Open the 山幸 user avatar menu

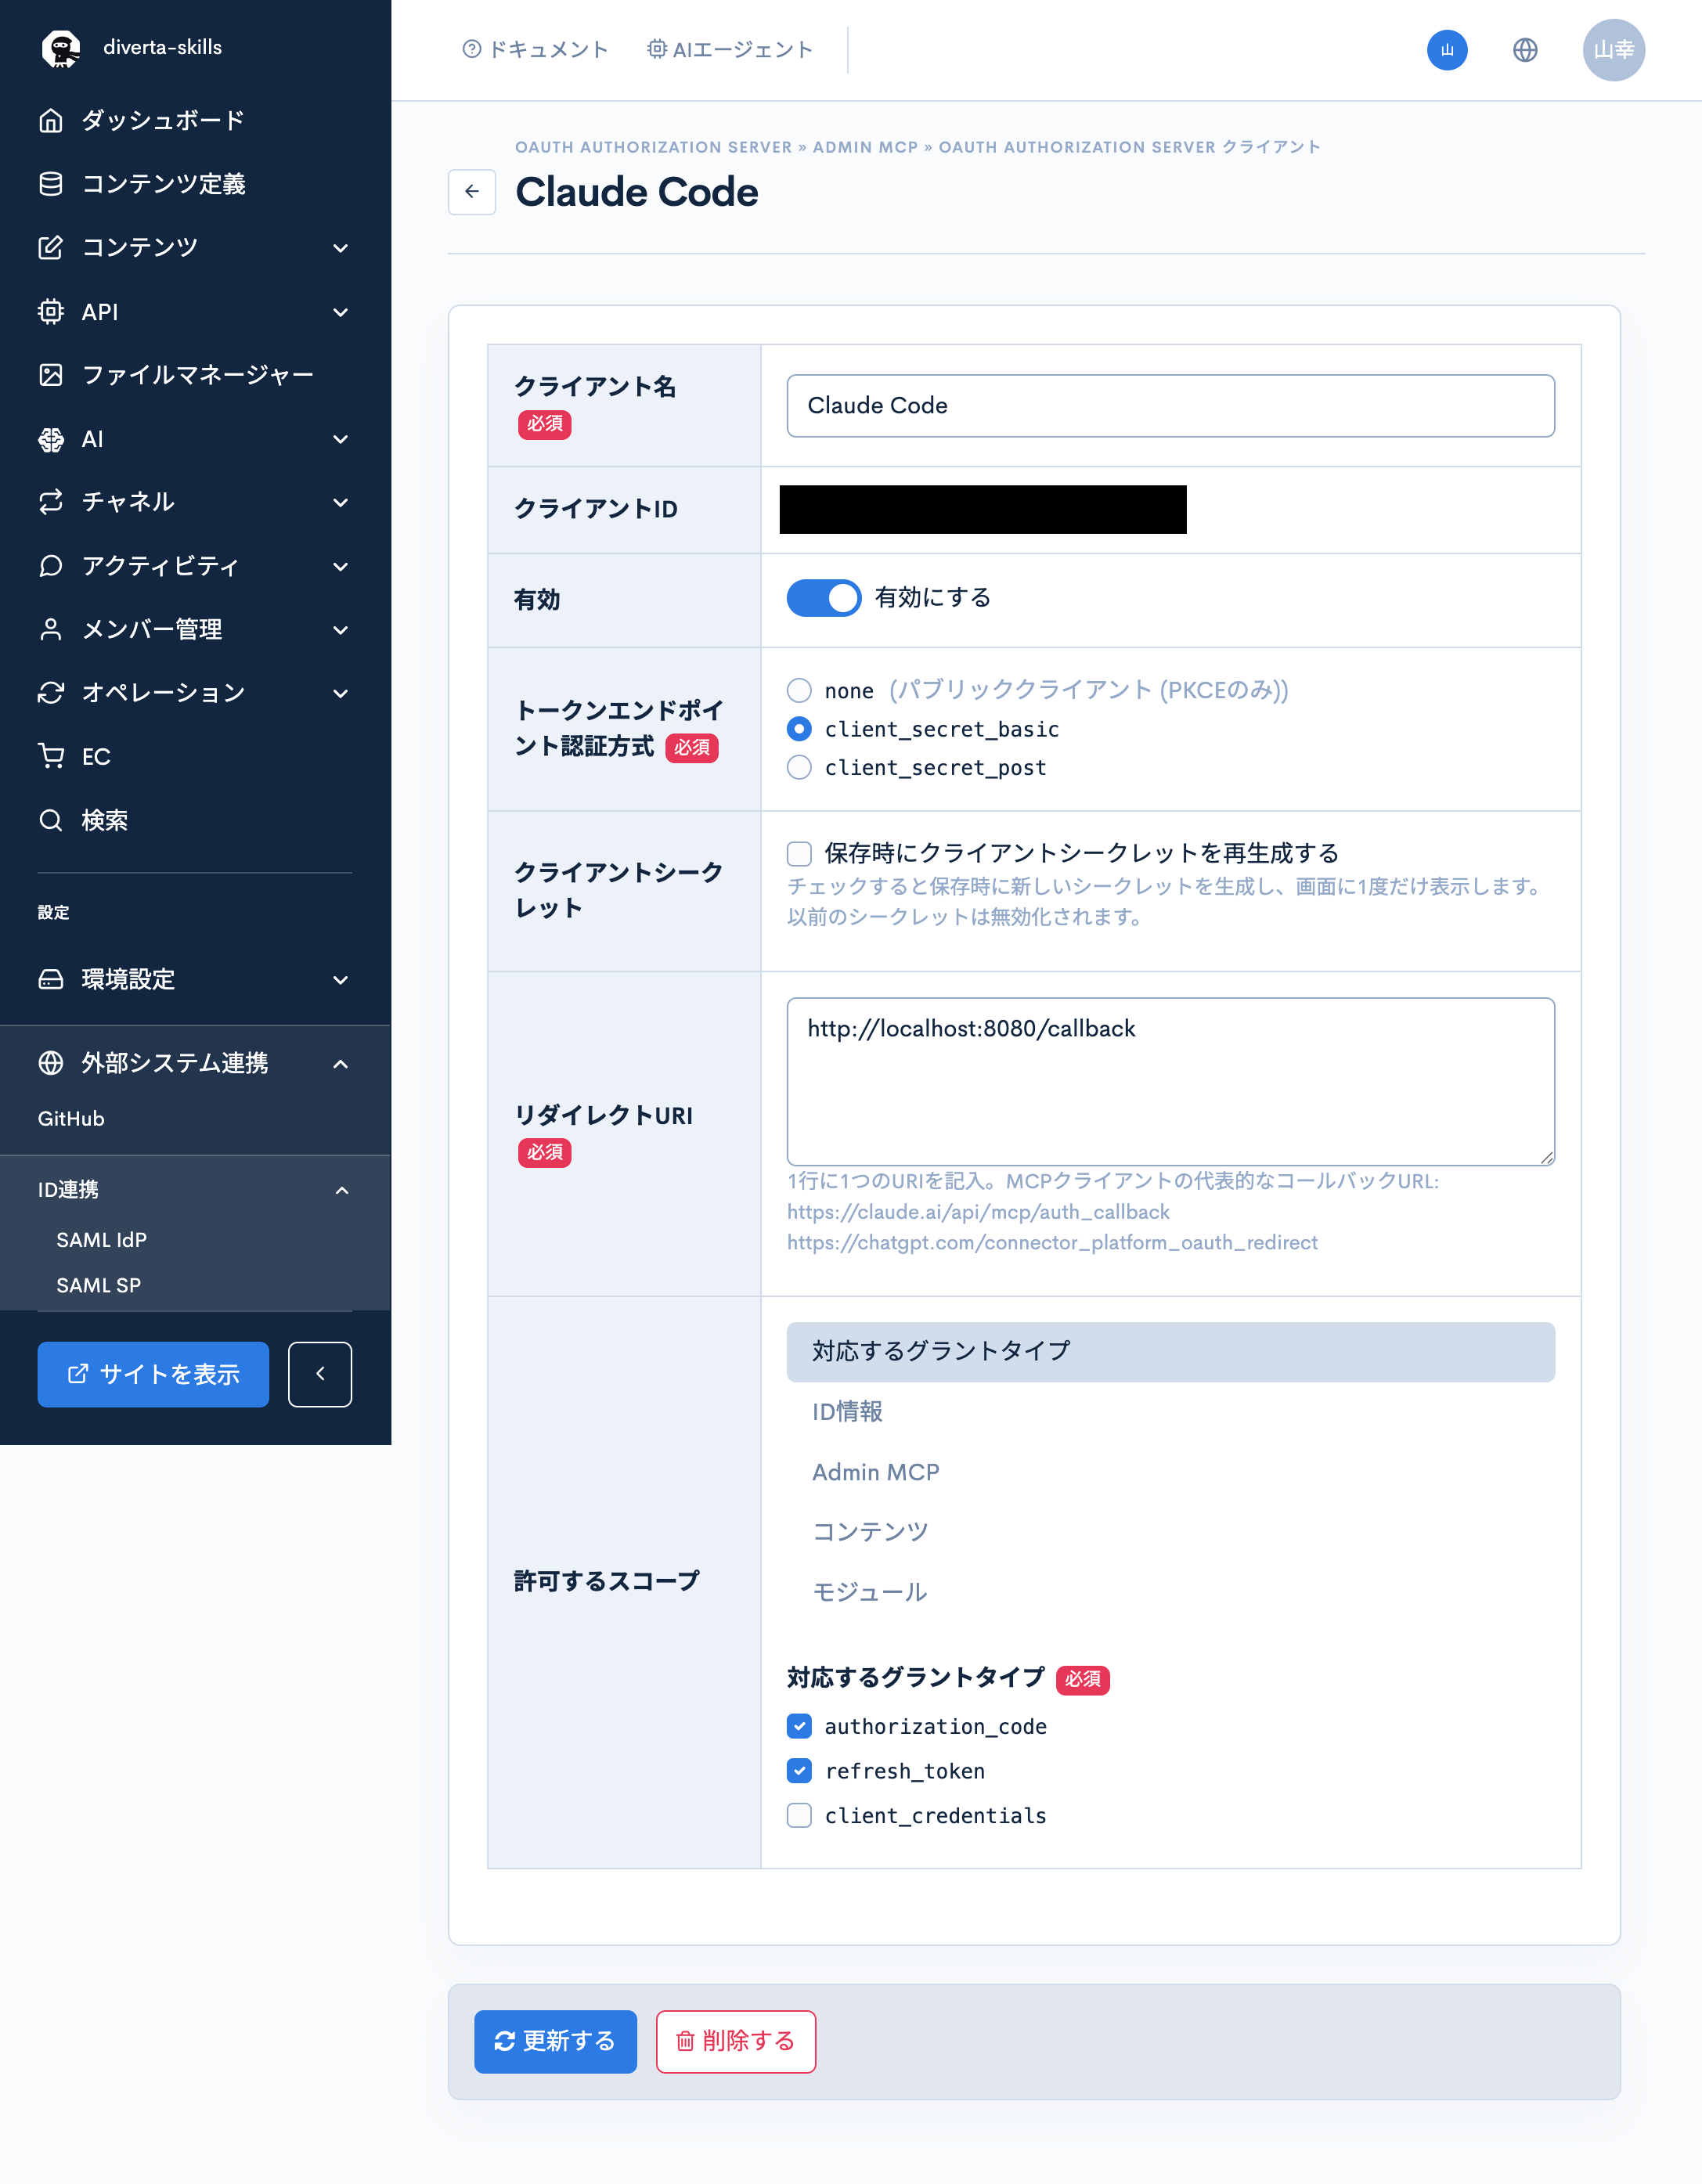[x=1614, y=50]
